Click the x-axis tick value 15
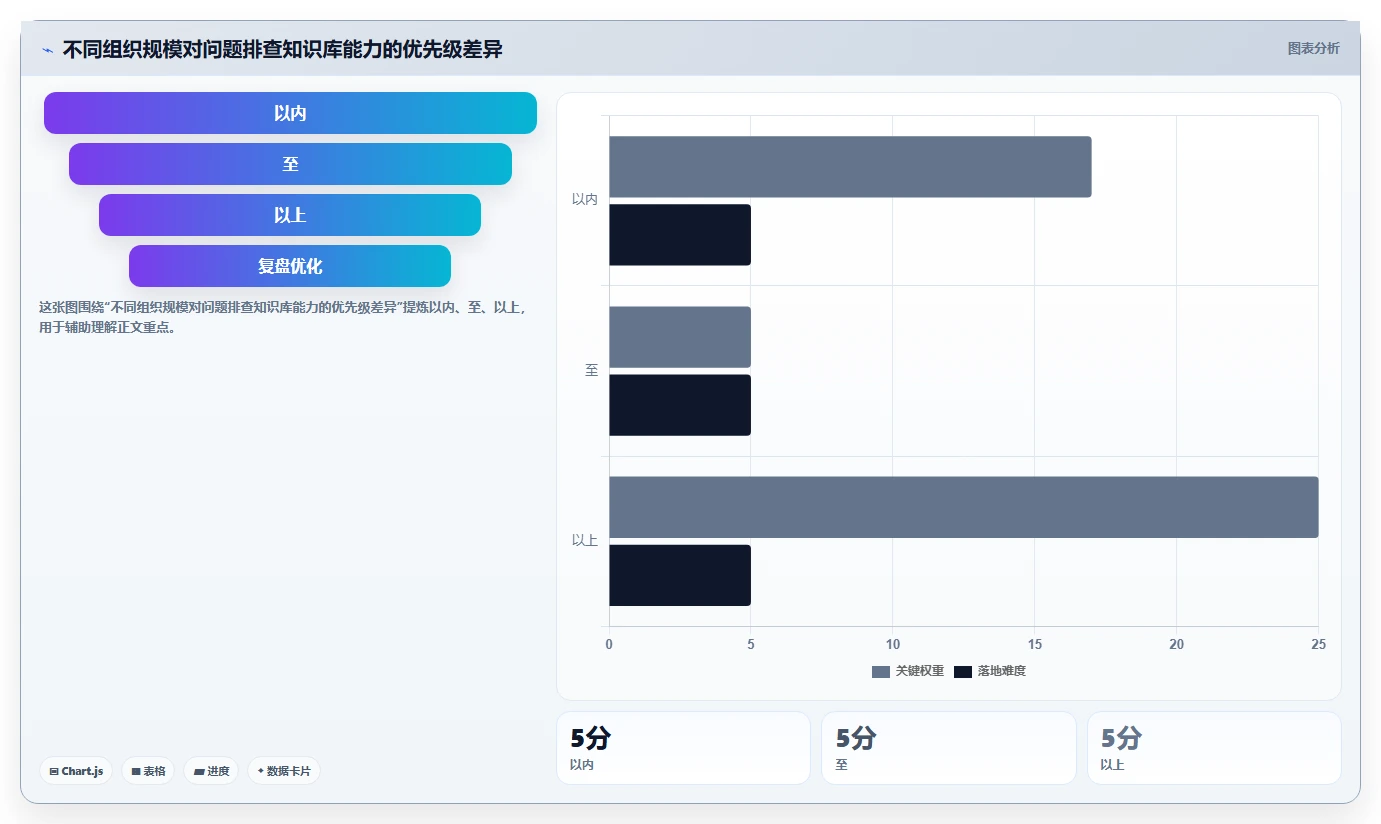Image resolution: width=1381 pixels, height=824 pixels. click(1035, 645)
